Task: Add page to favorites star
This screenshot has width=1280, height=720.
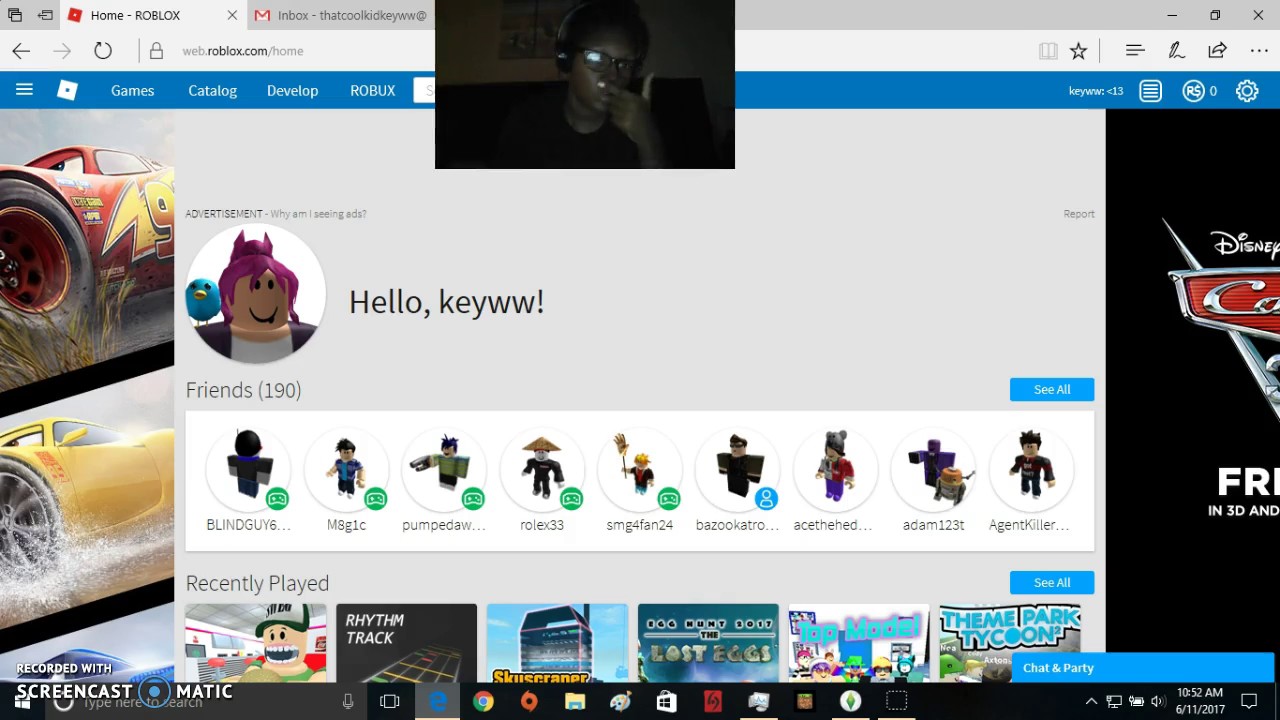Action: (1078, 51)
